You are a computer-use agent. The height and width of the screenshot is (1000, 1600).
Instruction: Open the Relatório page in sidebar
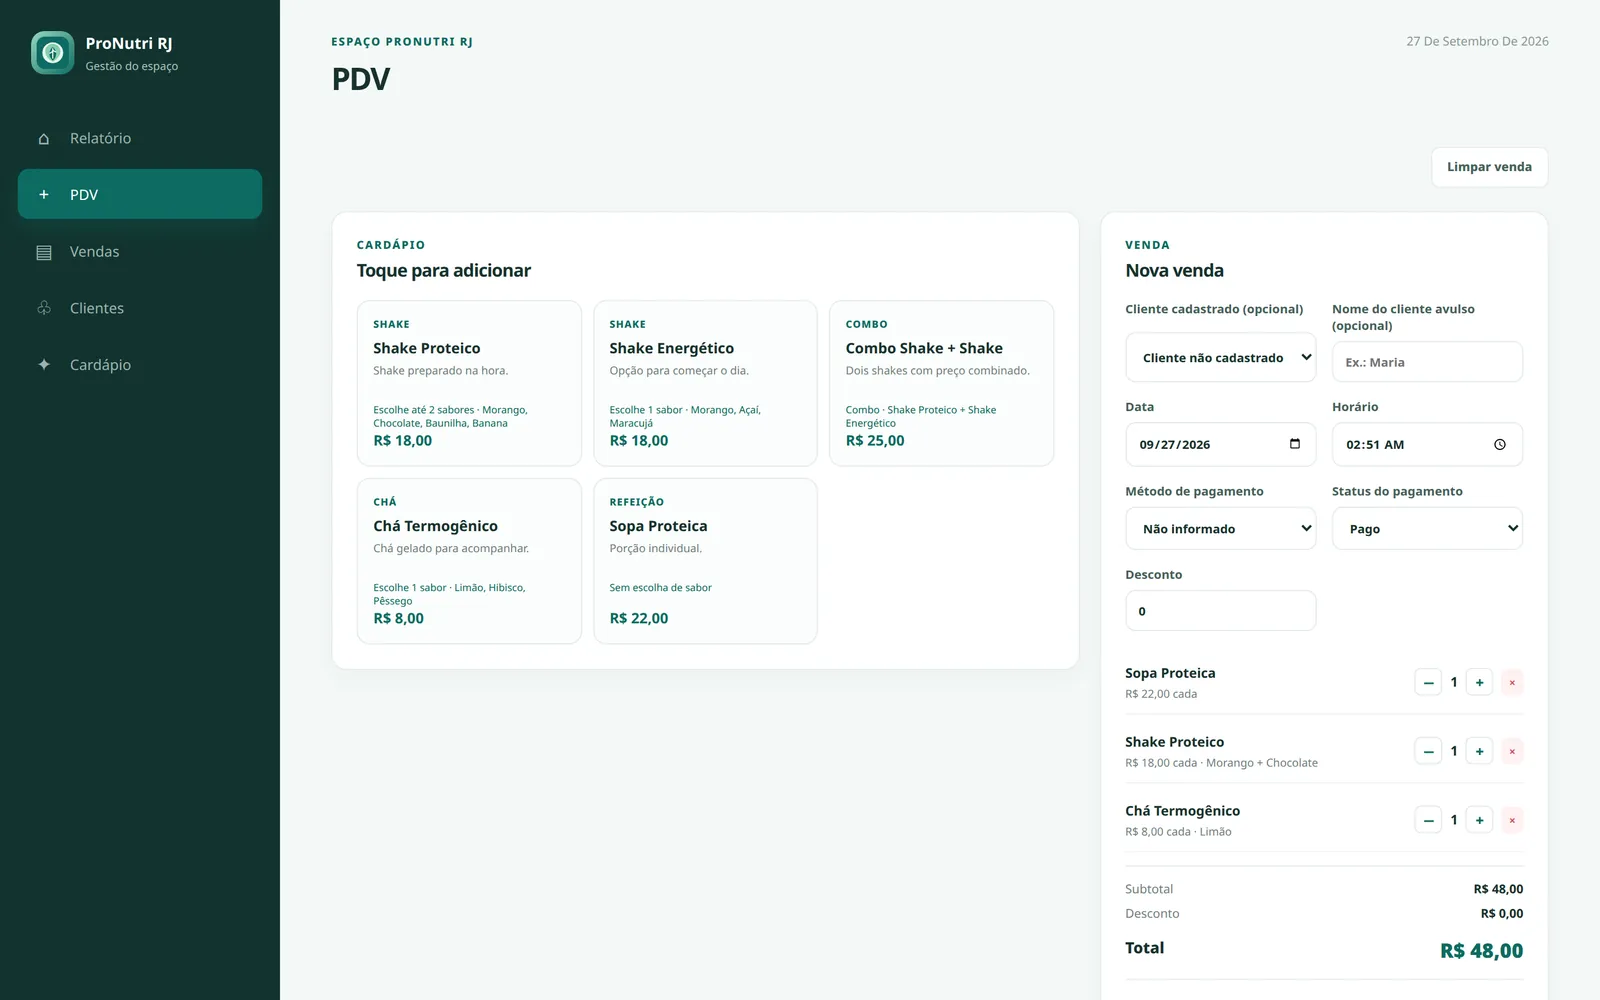pos(140,138)
